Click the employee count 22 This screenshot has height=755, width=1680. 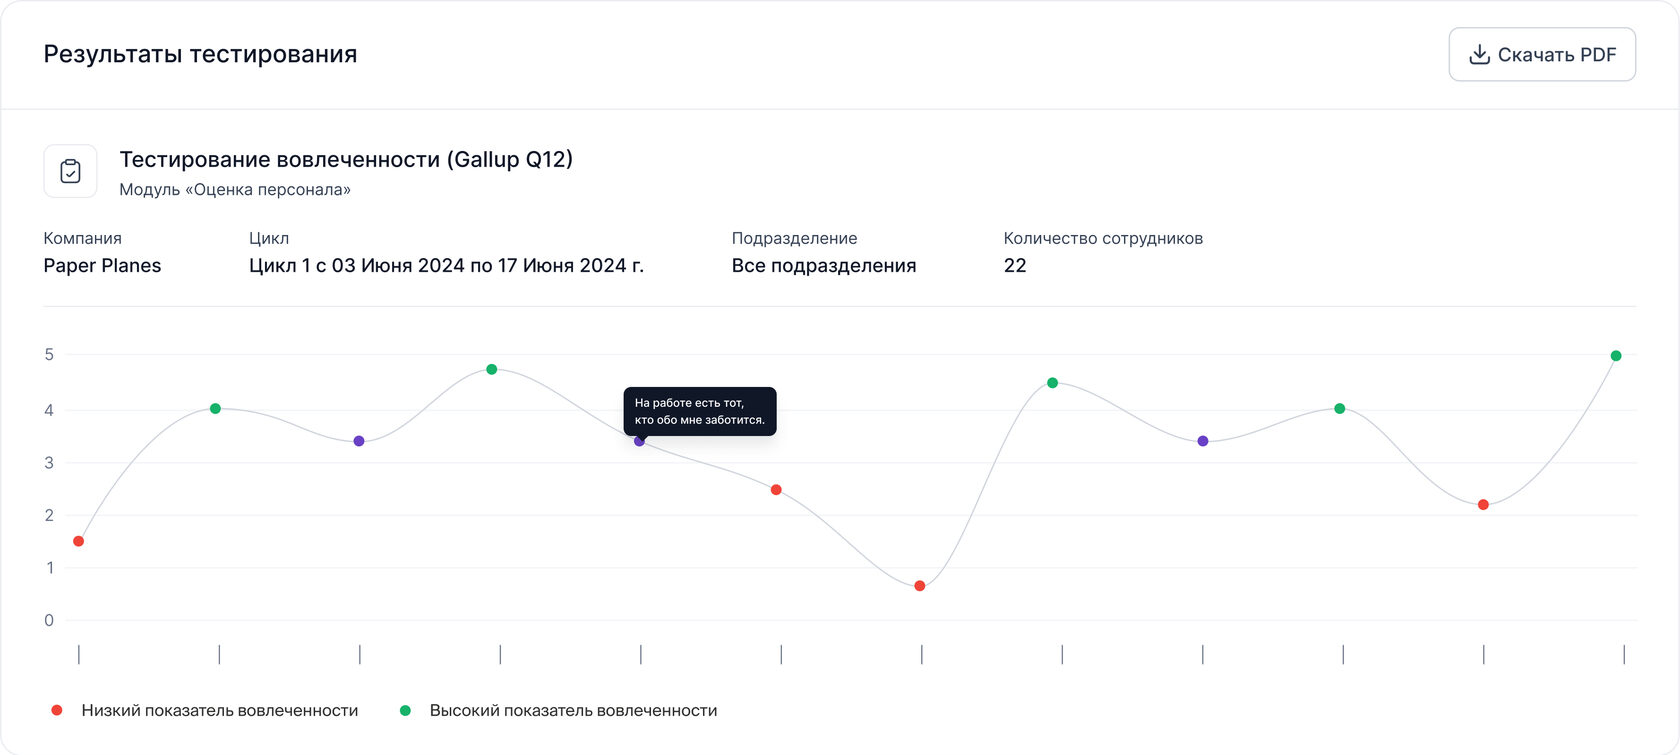pos(1015,266)
